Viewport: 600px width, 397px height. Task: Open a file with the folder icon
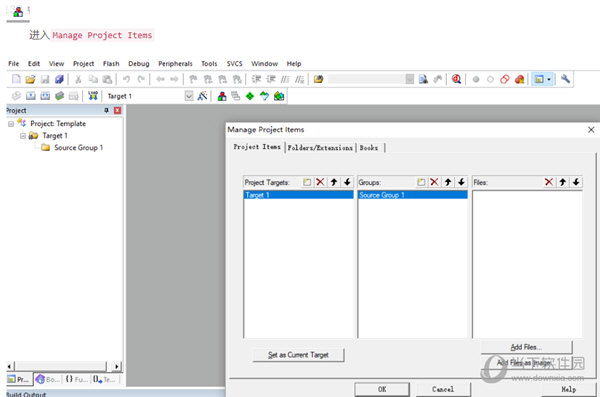coord(30,79)
